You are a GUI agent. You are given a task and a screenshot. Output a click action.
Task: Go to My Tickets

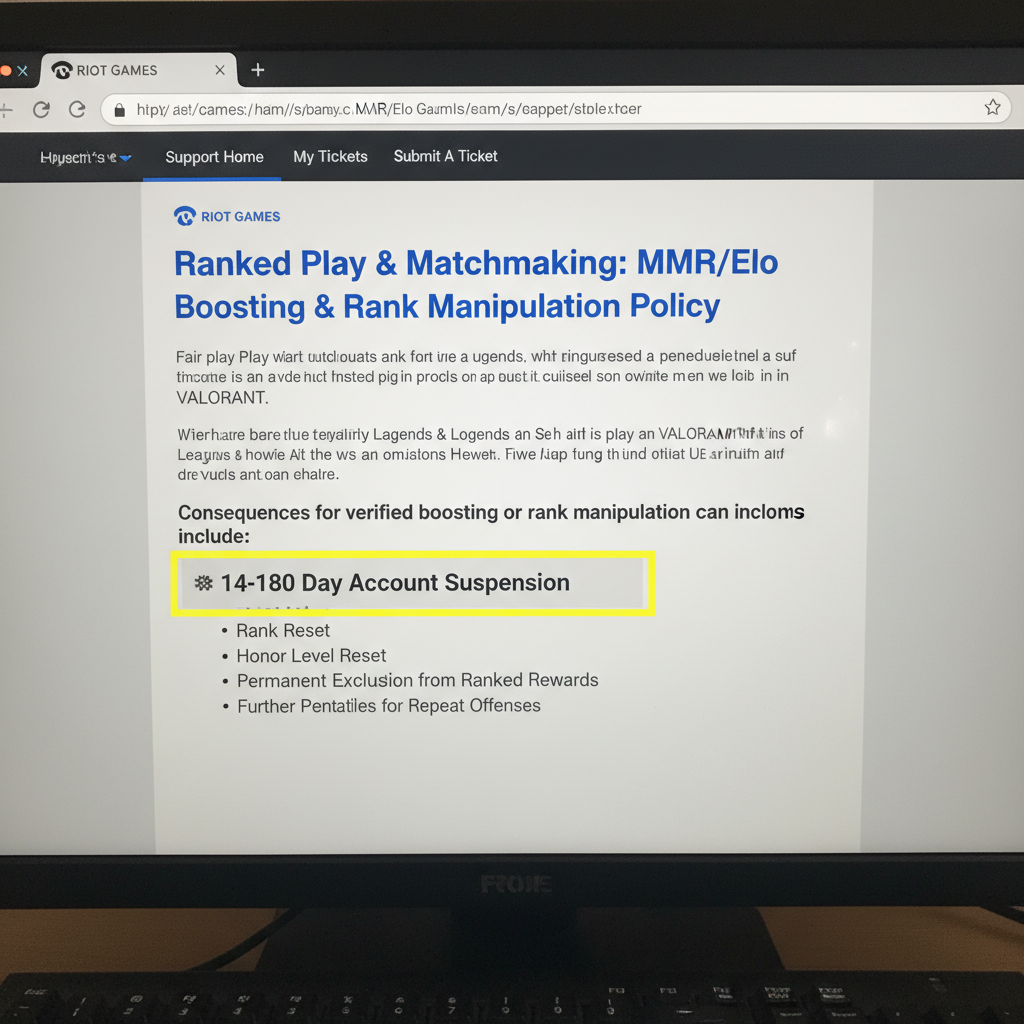[330, 157]
